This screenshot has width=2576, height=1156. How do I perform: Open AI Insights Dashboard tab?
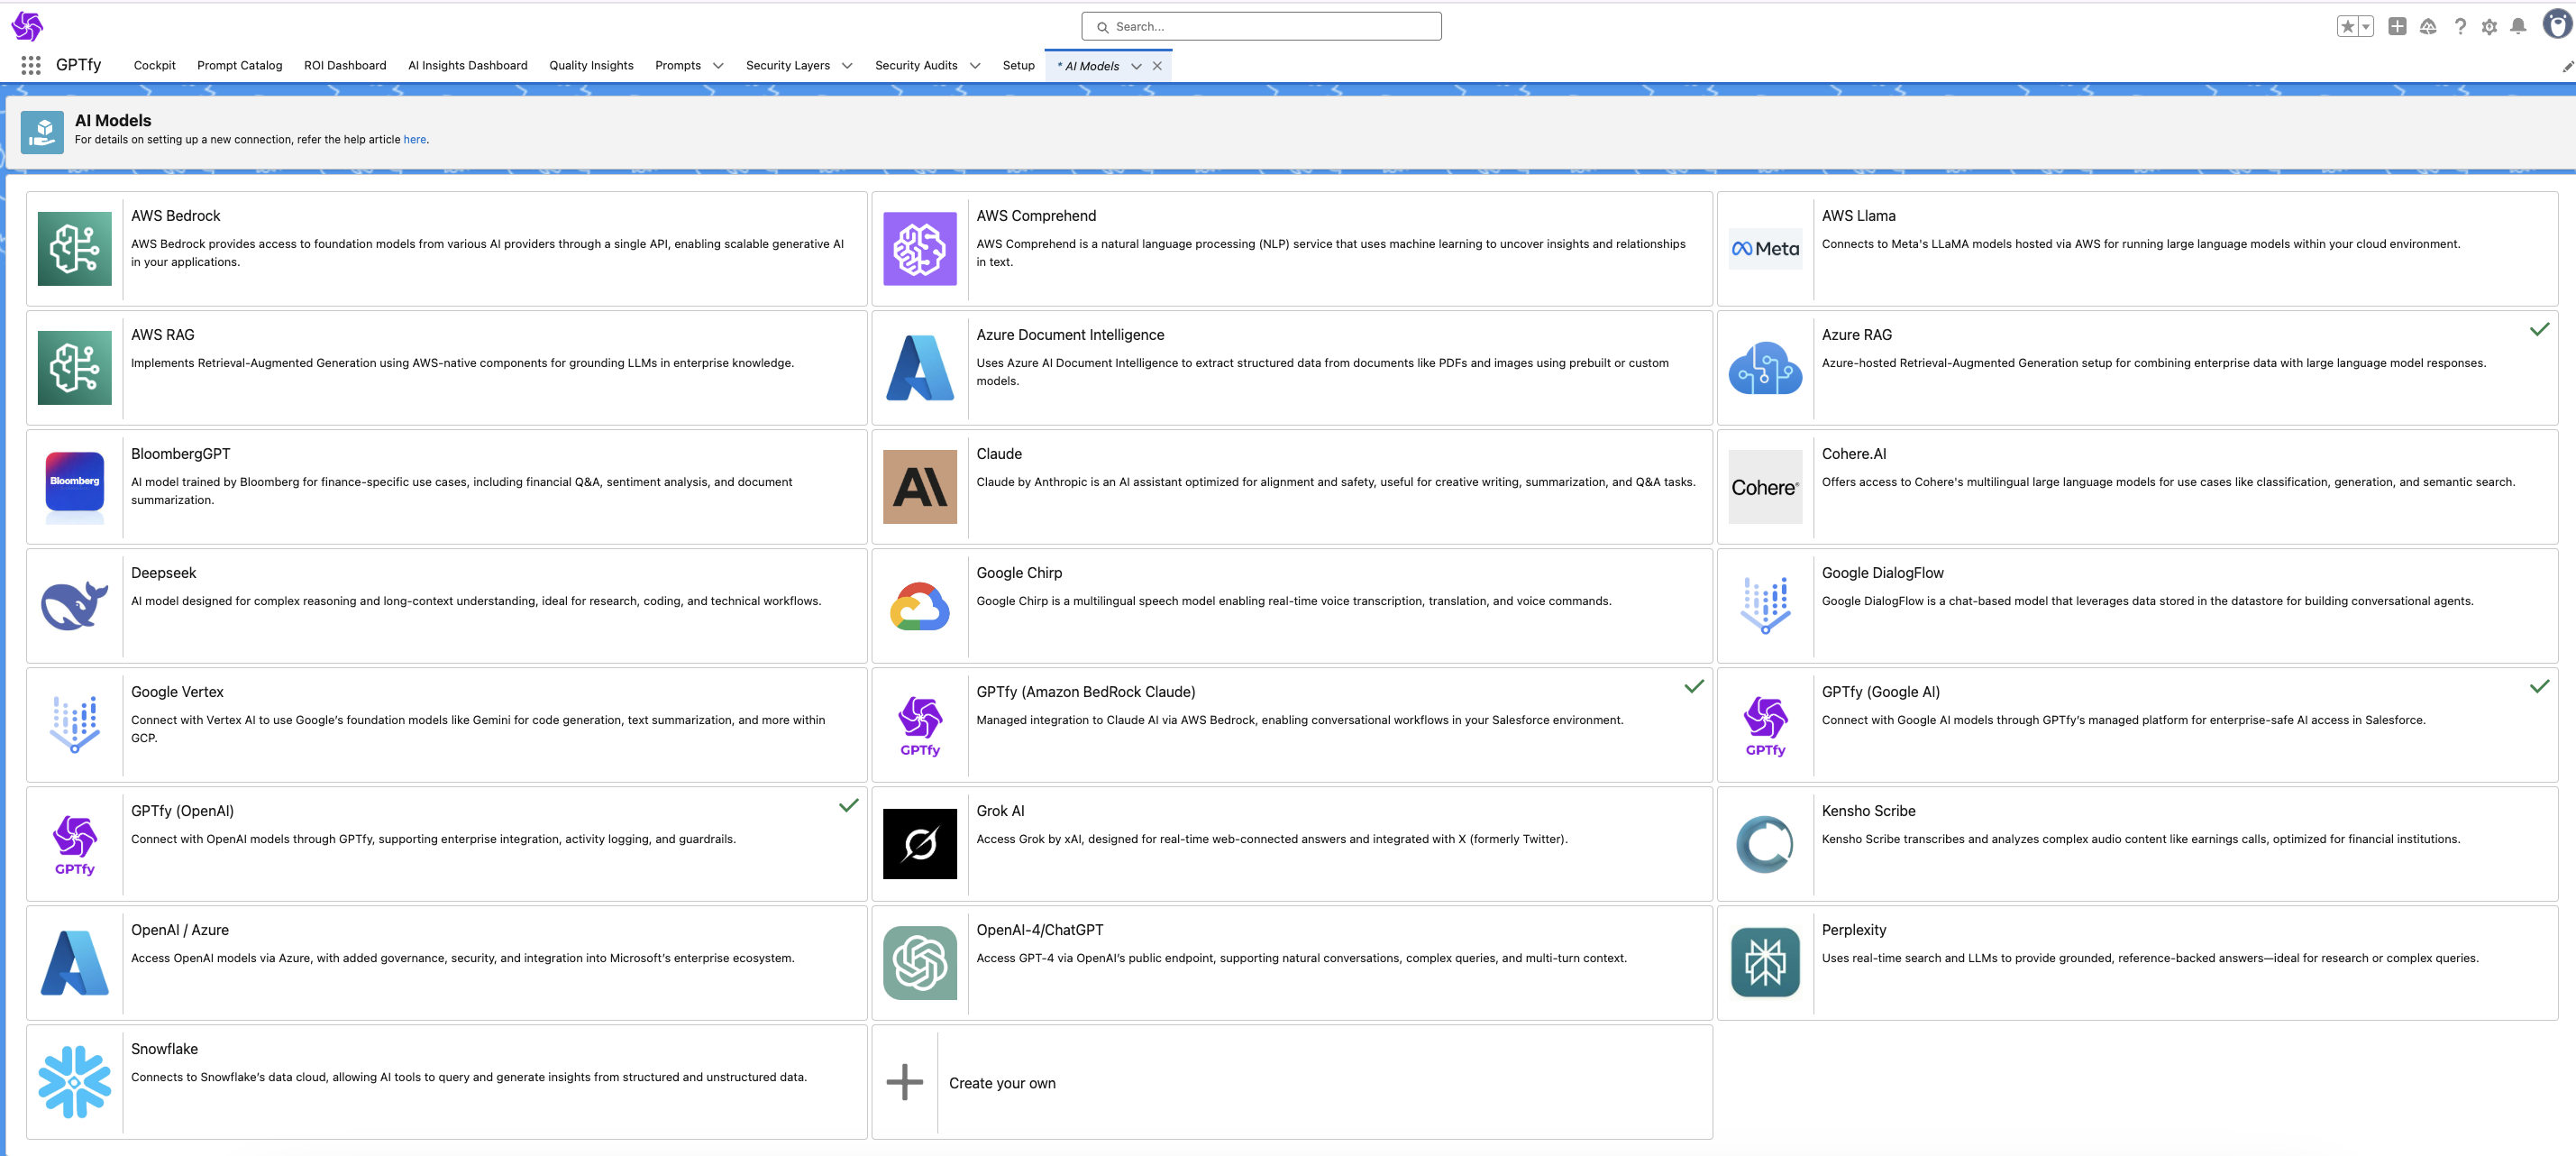pyautogui.click(x=468, y=66)
